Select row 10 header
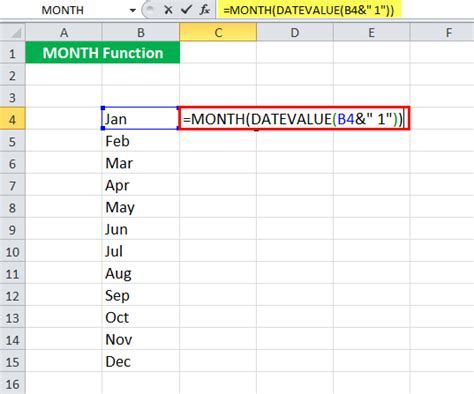 (13, 251)
